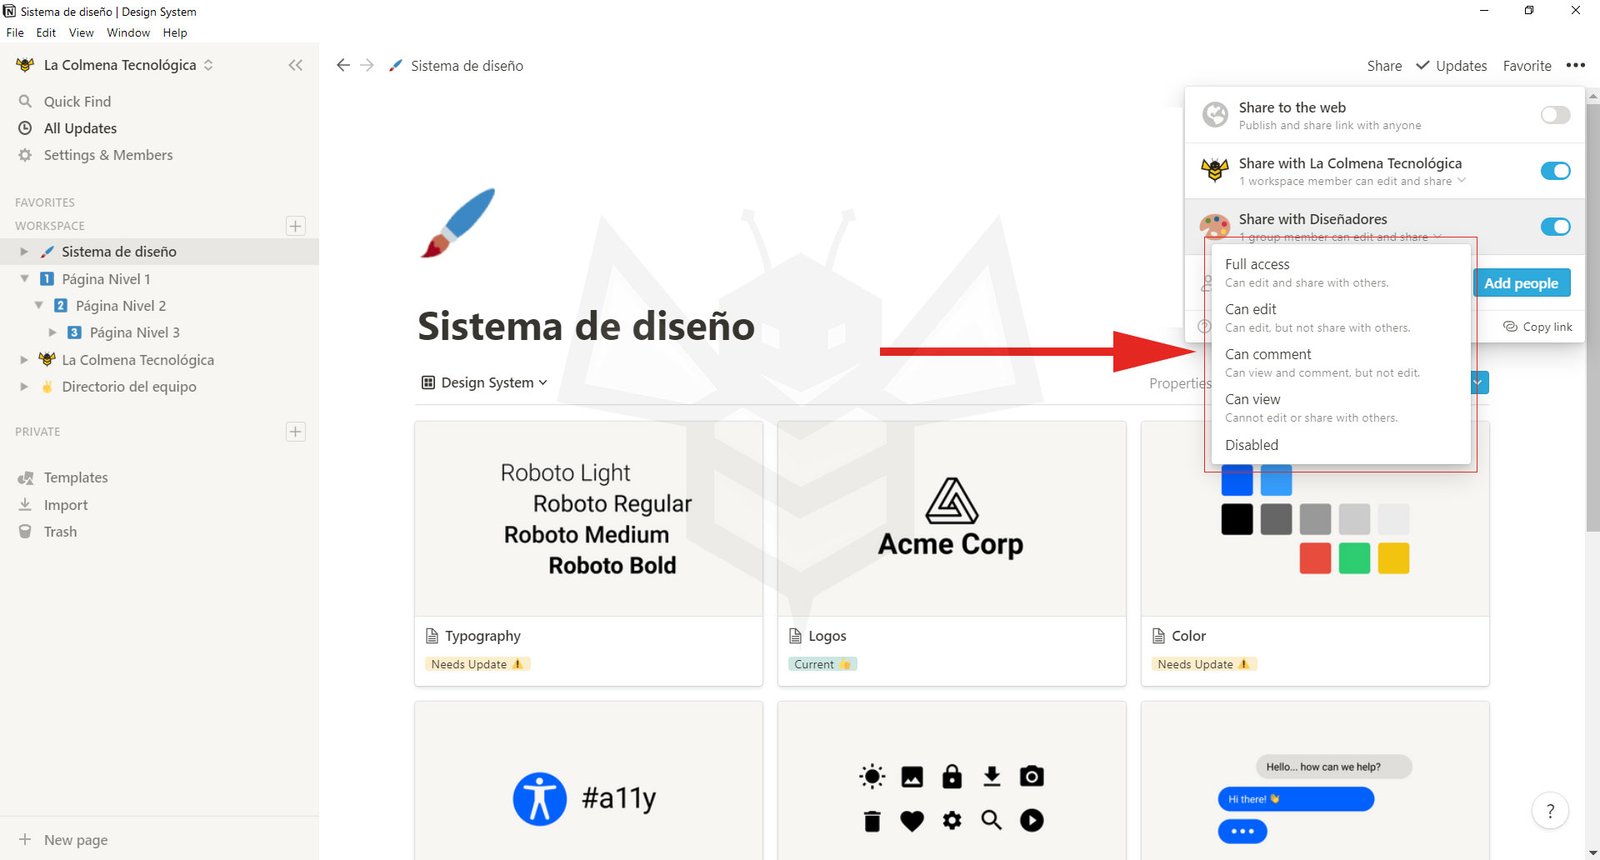Click the All Updates clock icon
This screenshot has width=1600, height=860.
(x=26, y=128)
